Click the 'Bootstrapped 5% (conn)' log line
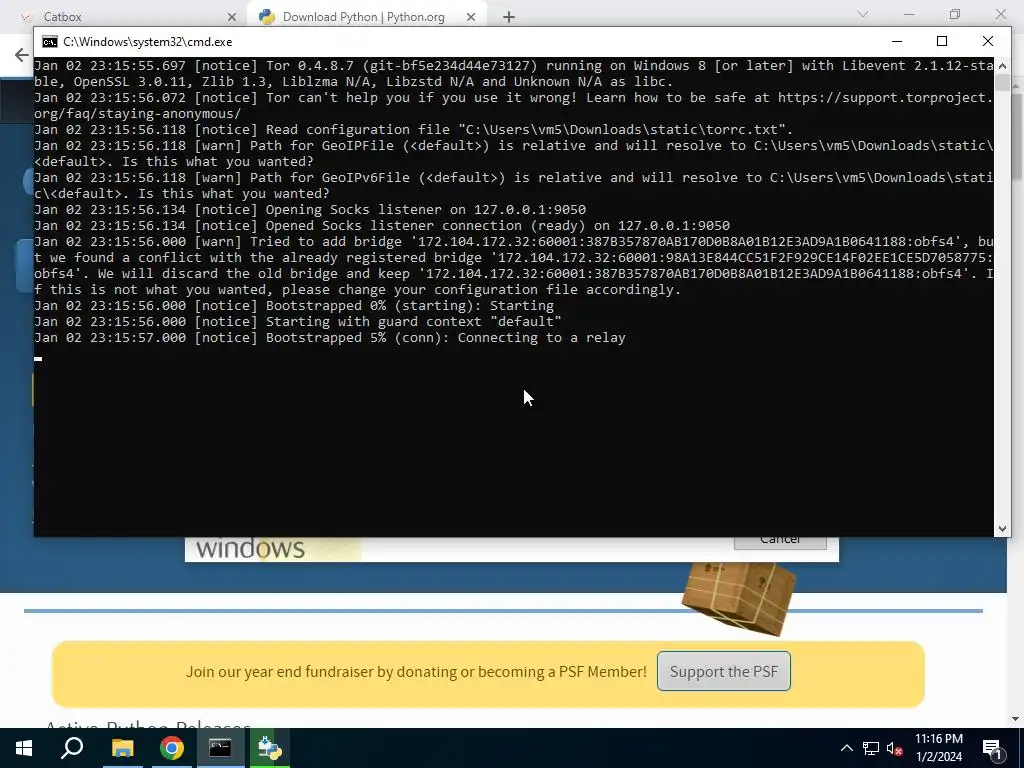 (330, 338)
